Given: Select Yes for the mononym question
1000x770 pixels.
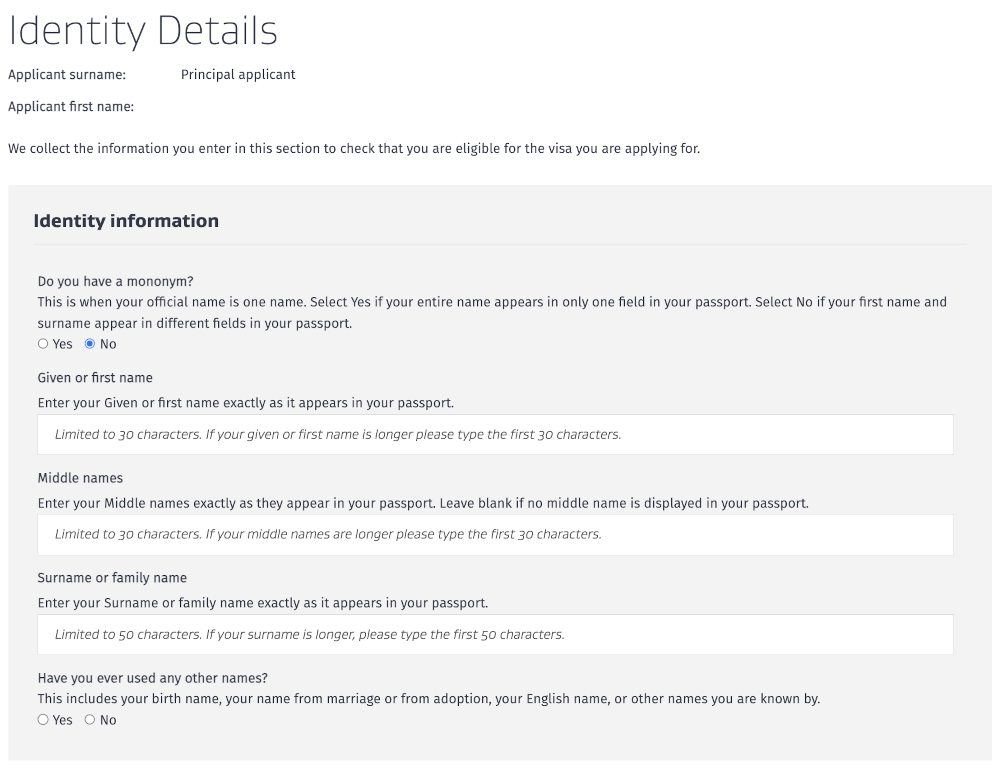Looking at the screenshot, I should 43,344.
